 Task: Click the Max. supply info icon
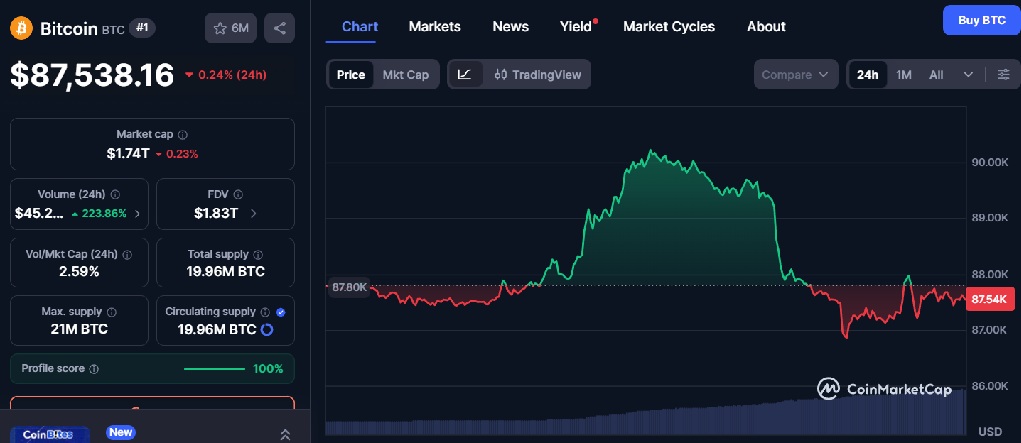click(111, 312)
